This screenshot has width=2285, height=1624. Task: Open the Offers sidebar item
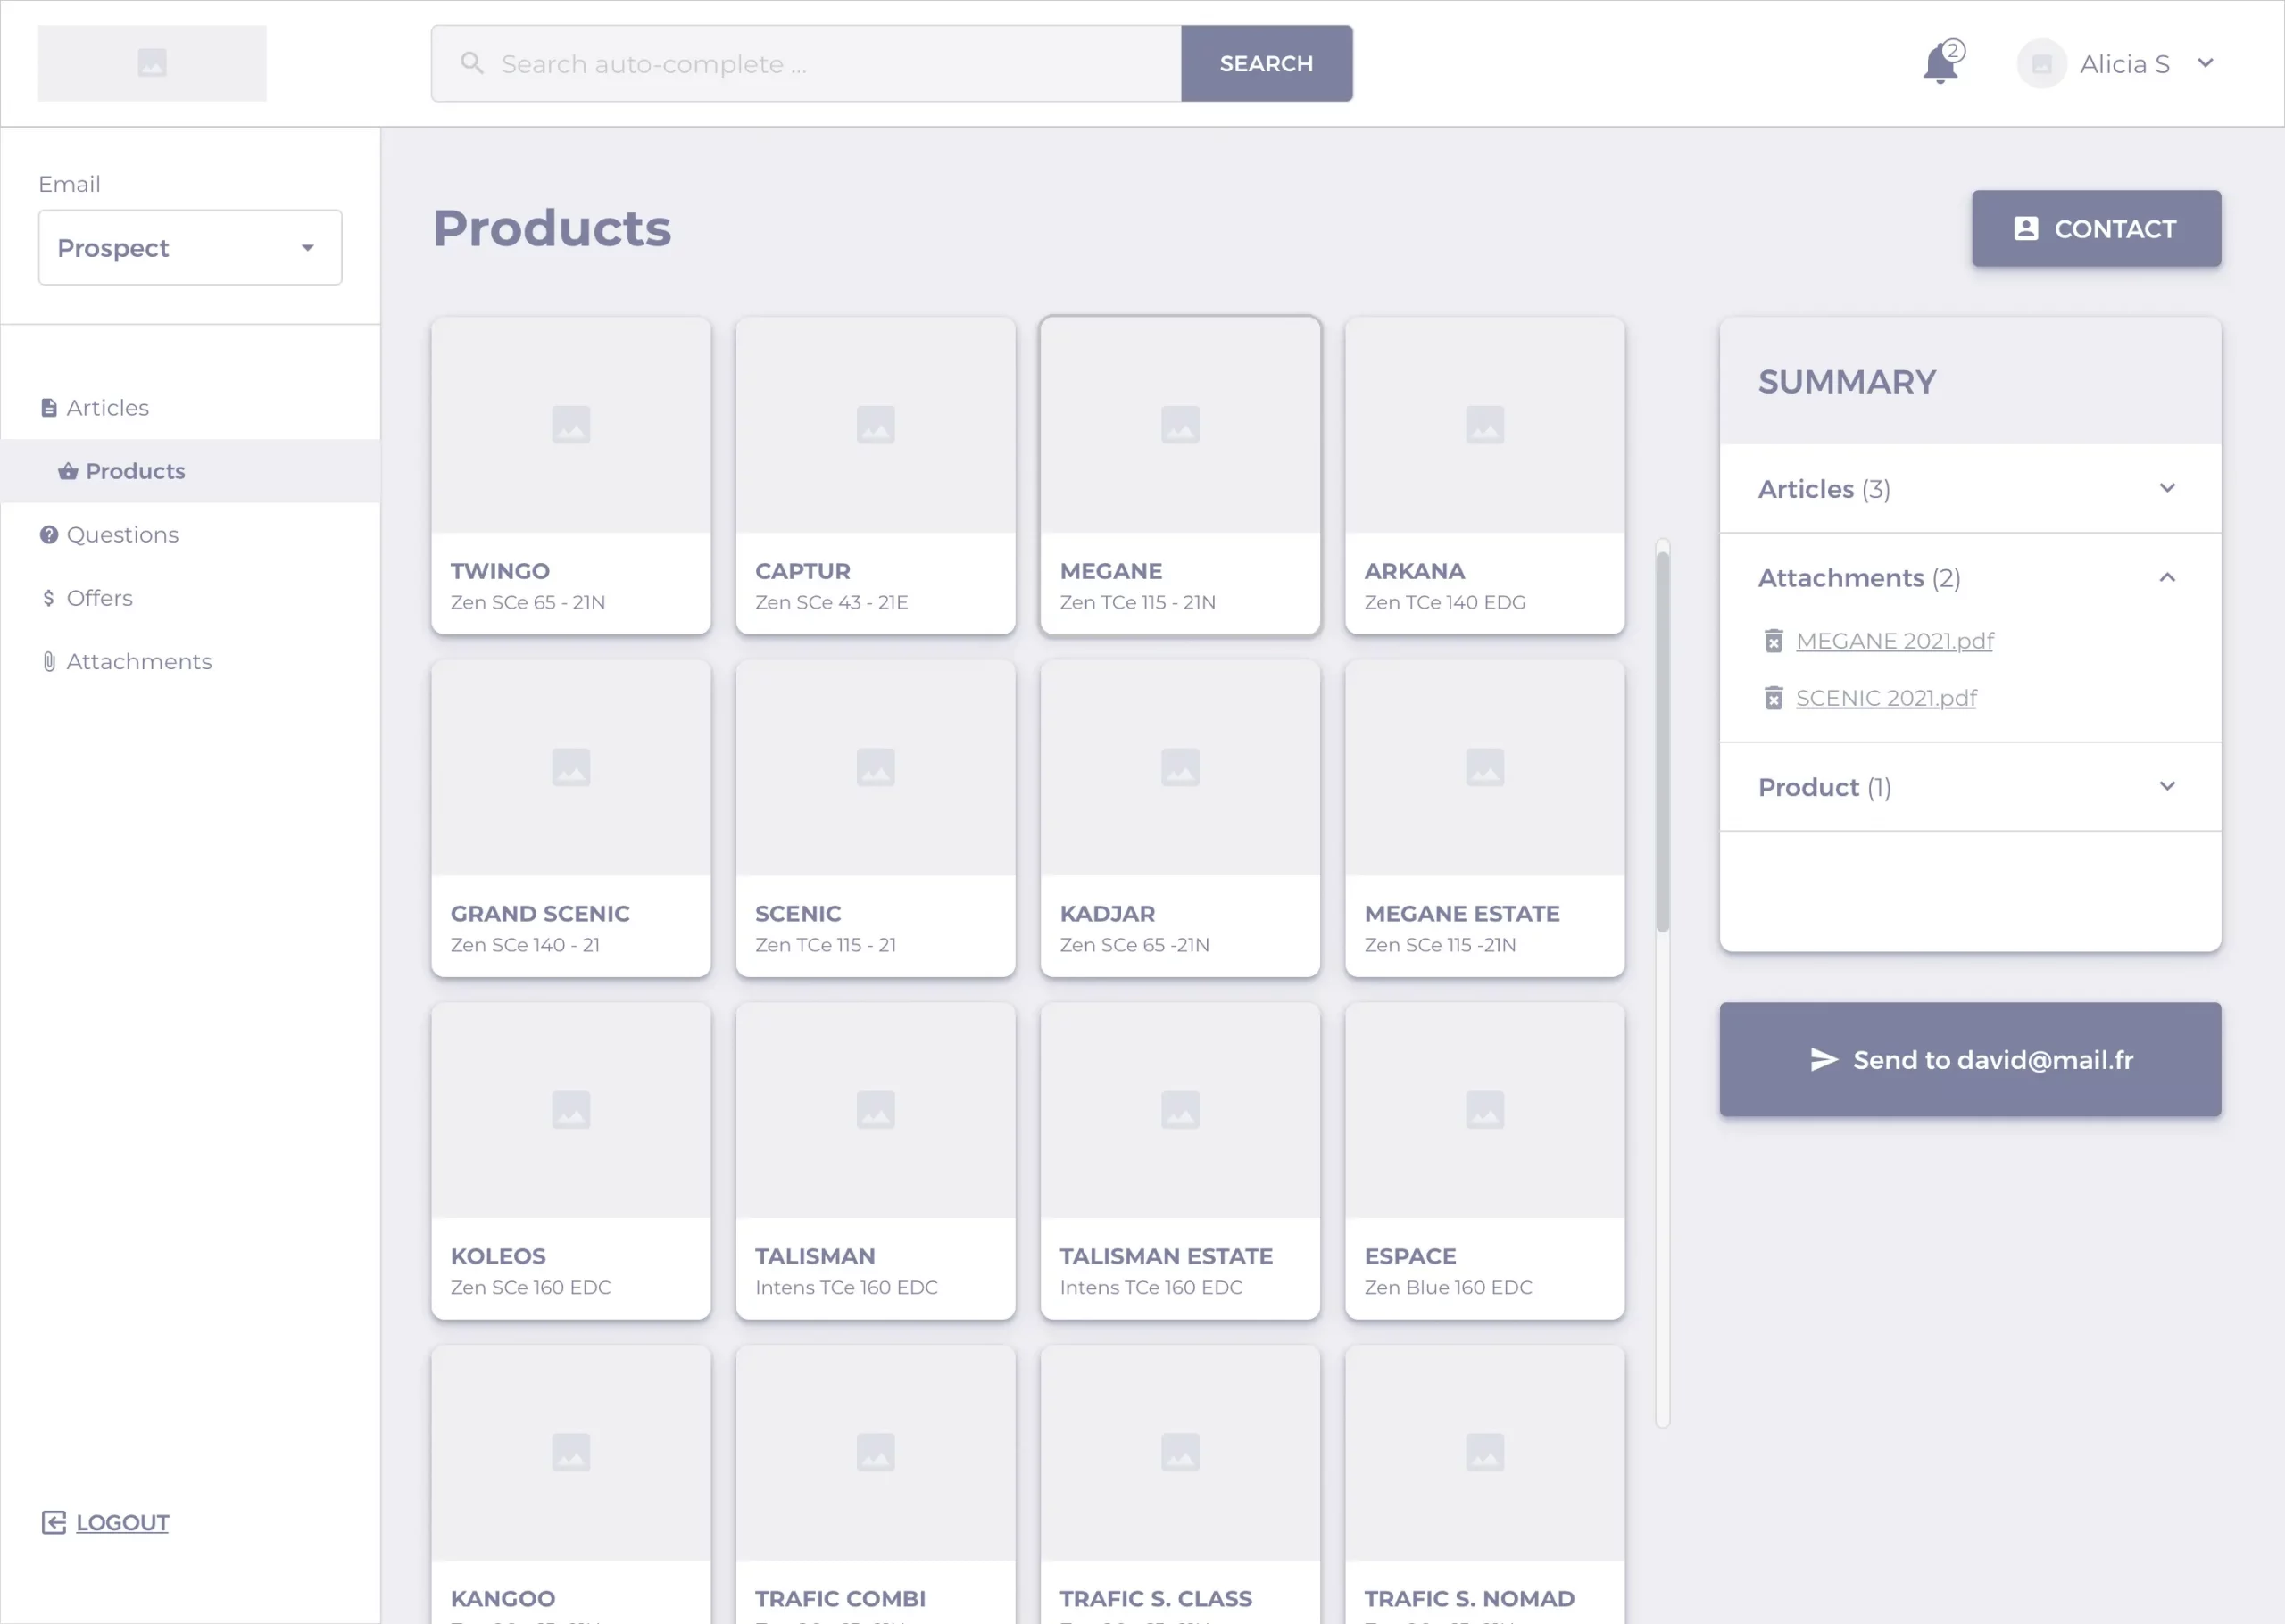[x=99, y=598]
